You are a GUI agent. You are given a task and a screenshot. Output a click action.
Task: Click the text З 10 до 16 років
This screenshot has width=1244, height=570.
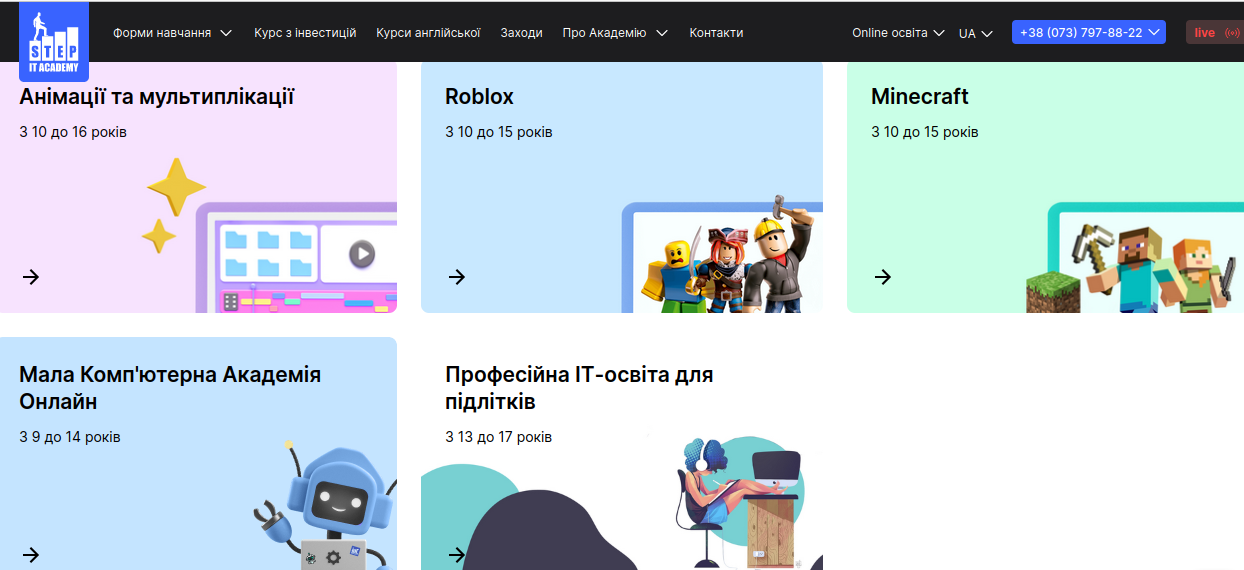coord(73,132)
